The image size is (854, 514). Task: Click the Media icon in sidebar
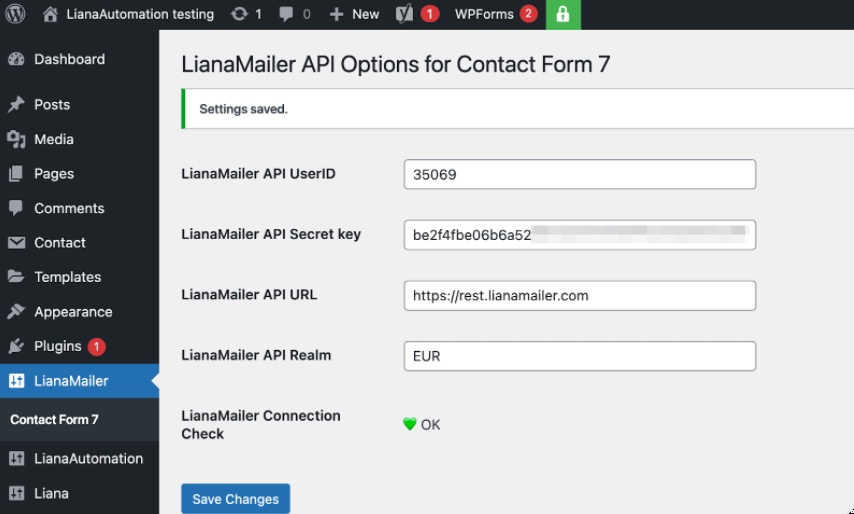click(x=16, y=139)
